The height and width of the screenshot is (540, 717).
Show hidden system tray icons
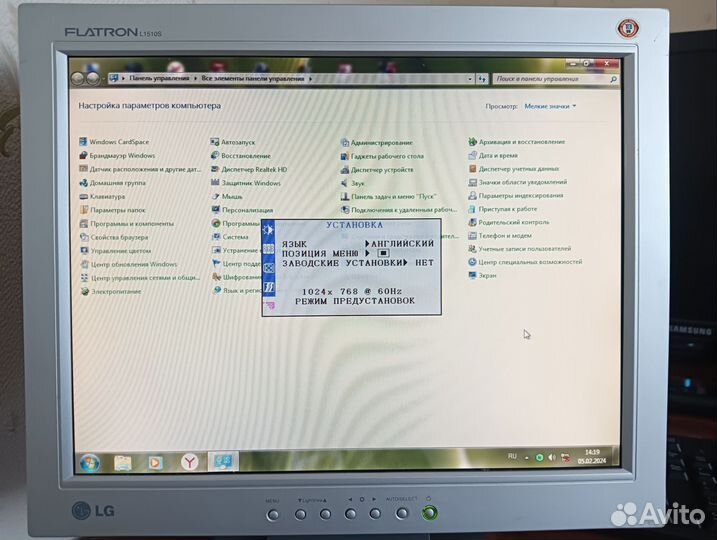[528, 457]
